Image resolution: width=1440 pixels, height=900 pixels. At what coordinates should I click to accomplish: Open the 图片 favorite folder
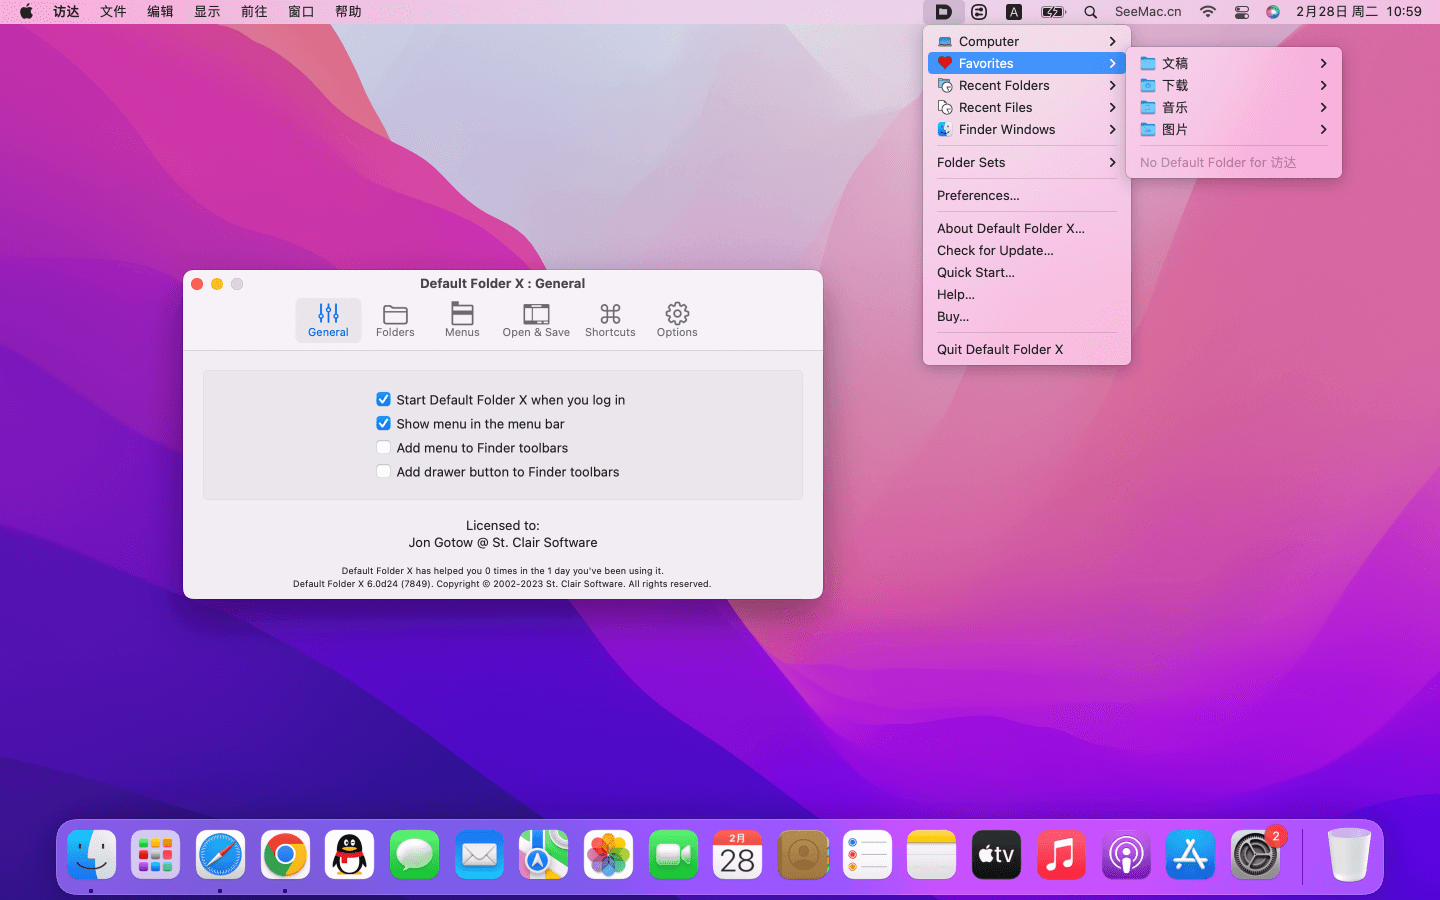tap(1234, 129)
